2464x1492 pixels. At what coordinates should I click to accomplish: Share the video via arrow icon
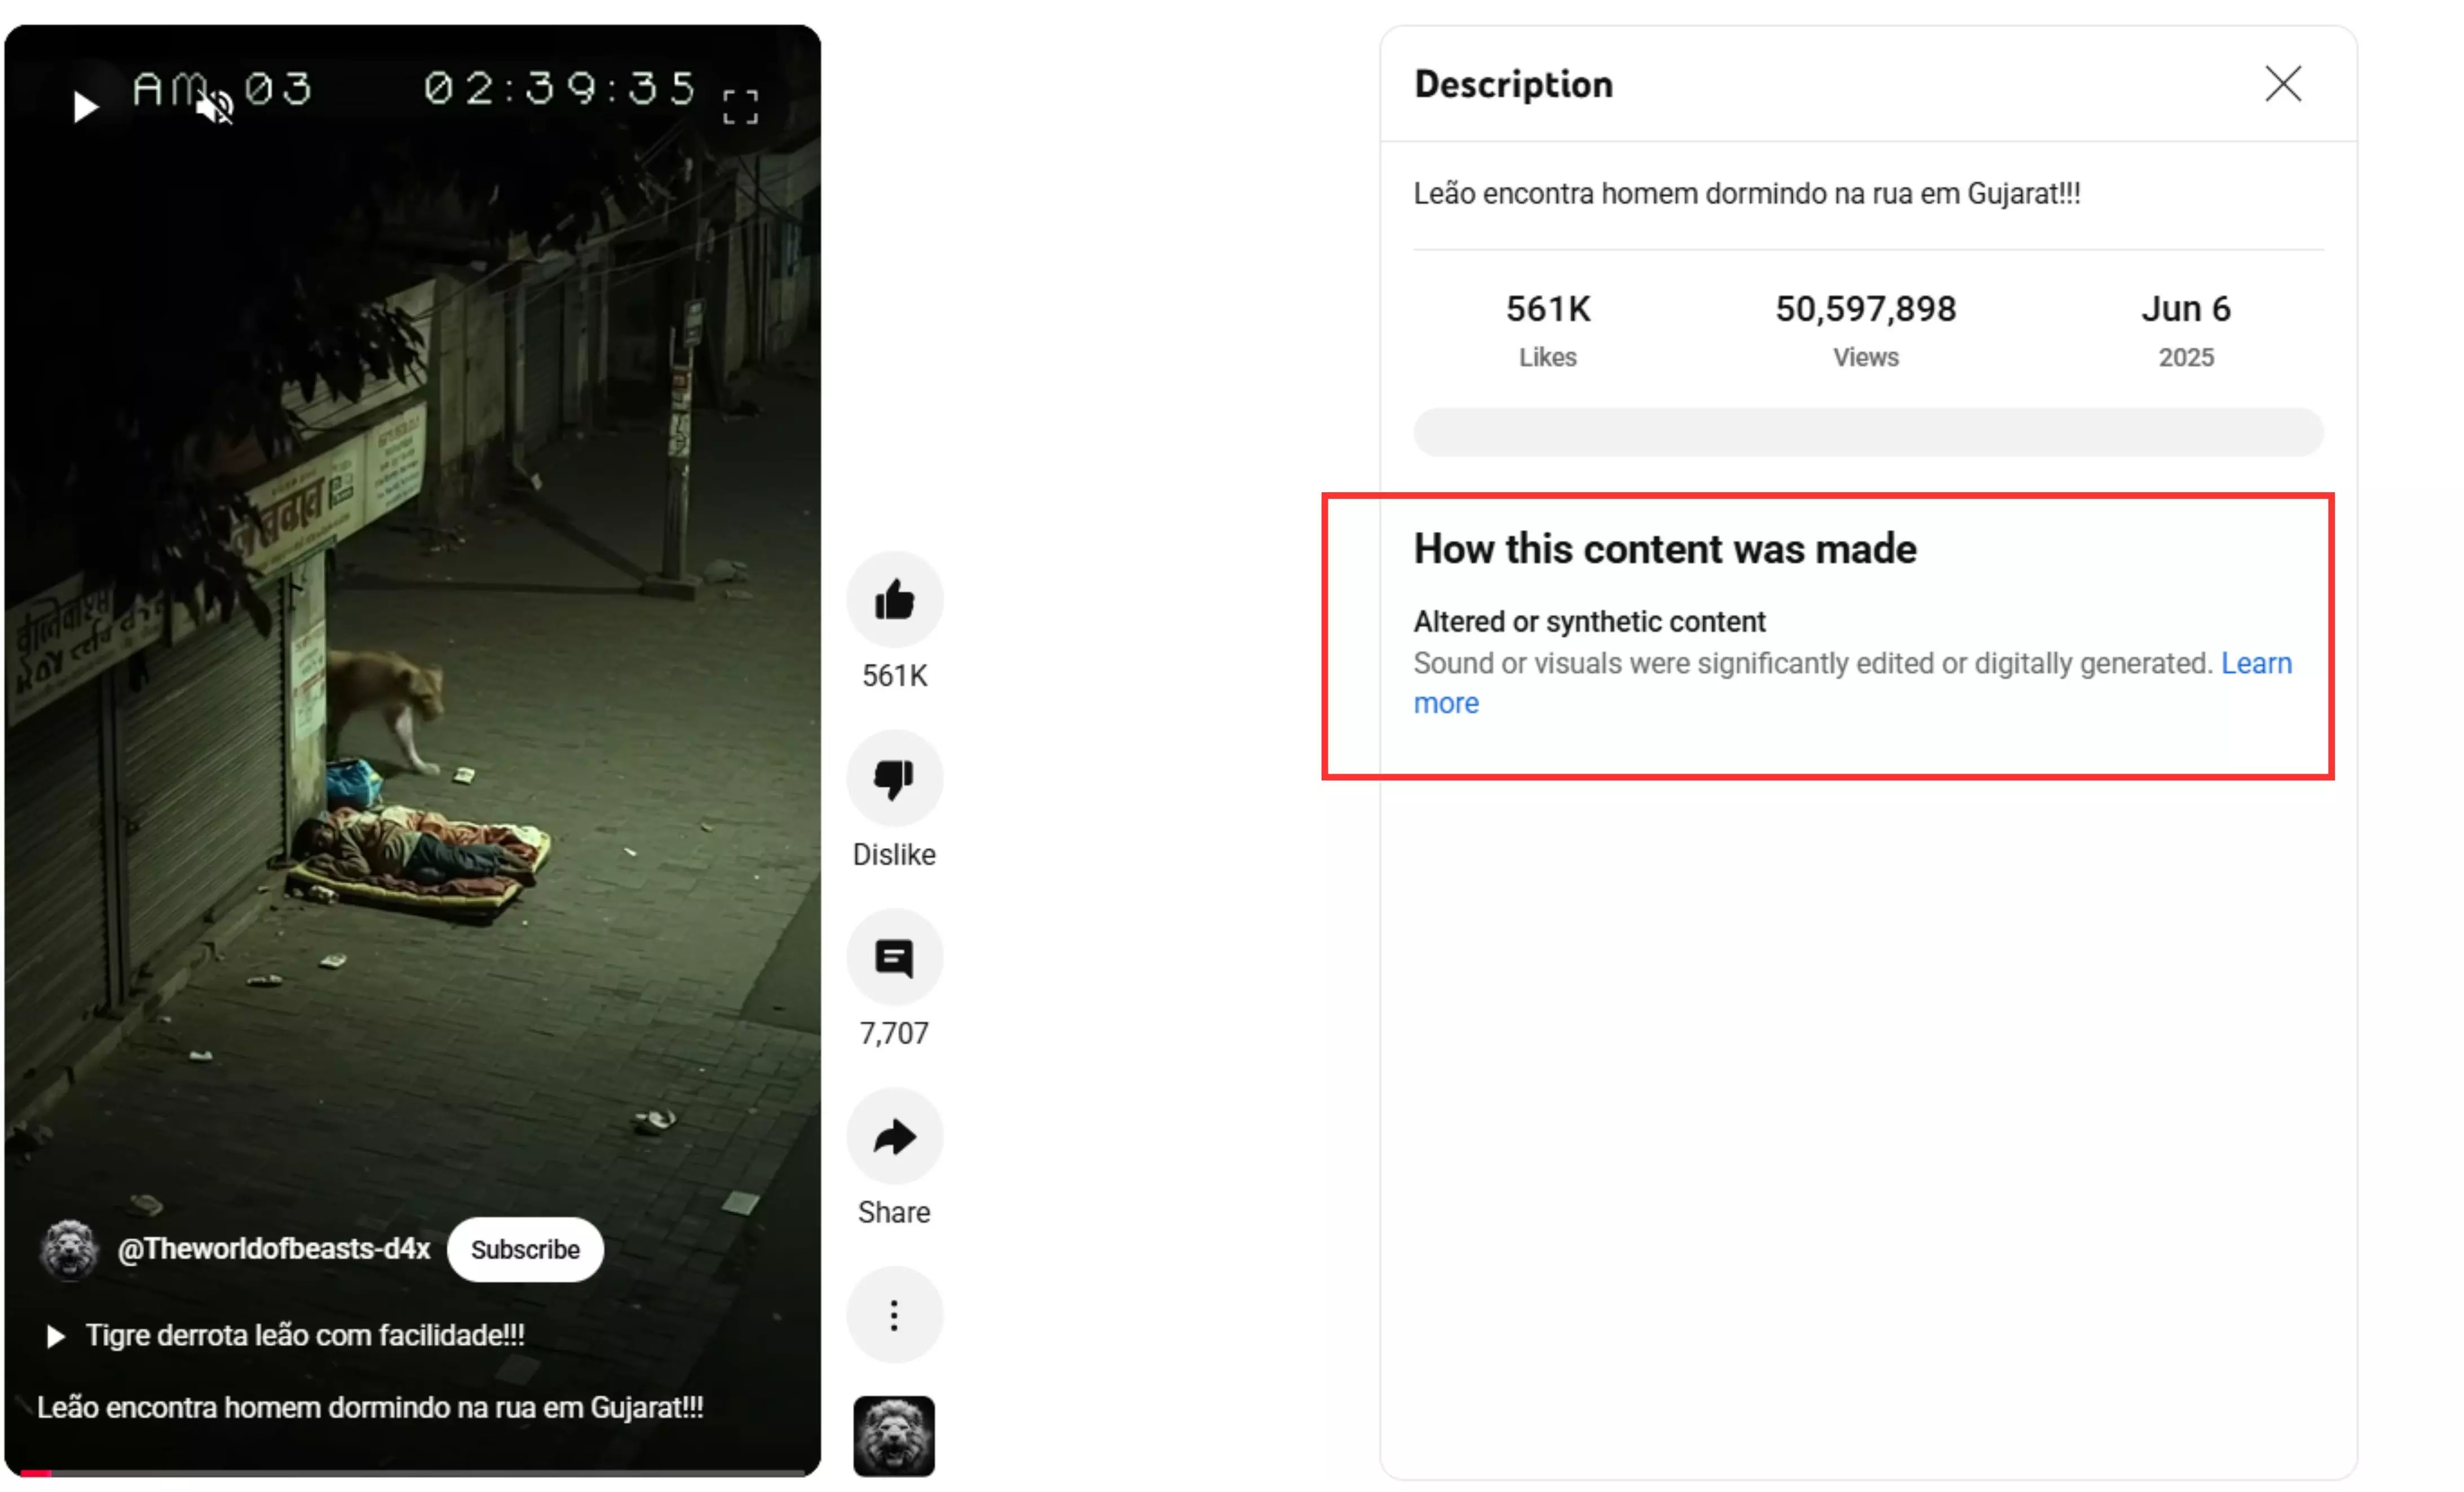[894, 1137]
